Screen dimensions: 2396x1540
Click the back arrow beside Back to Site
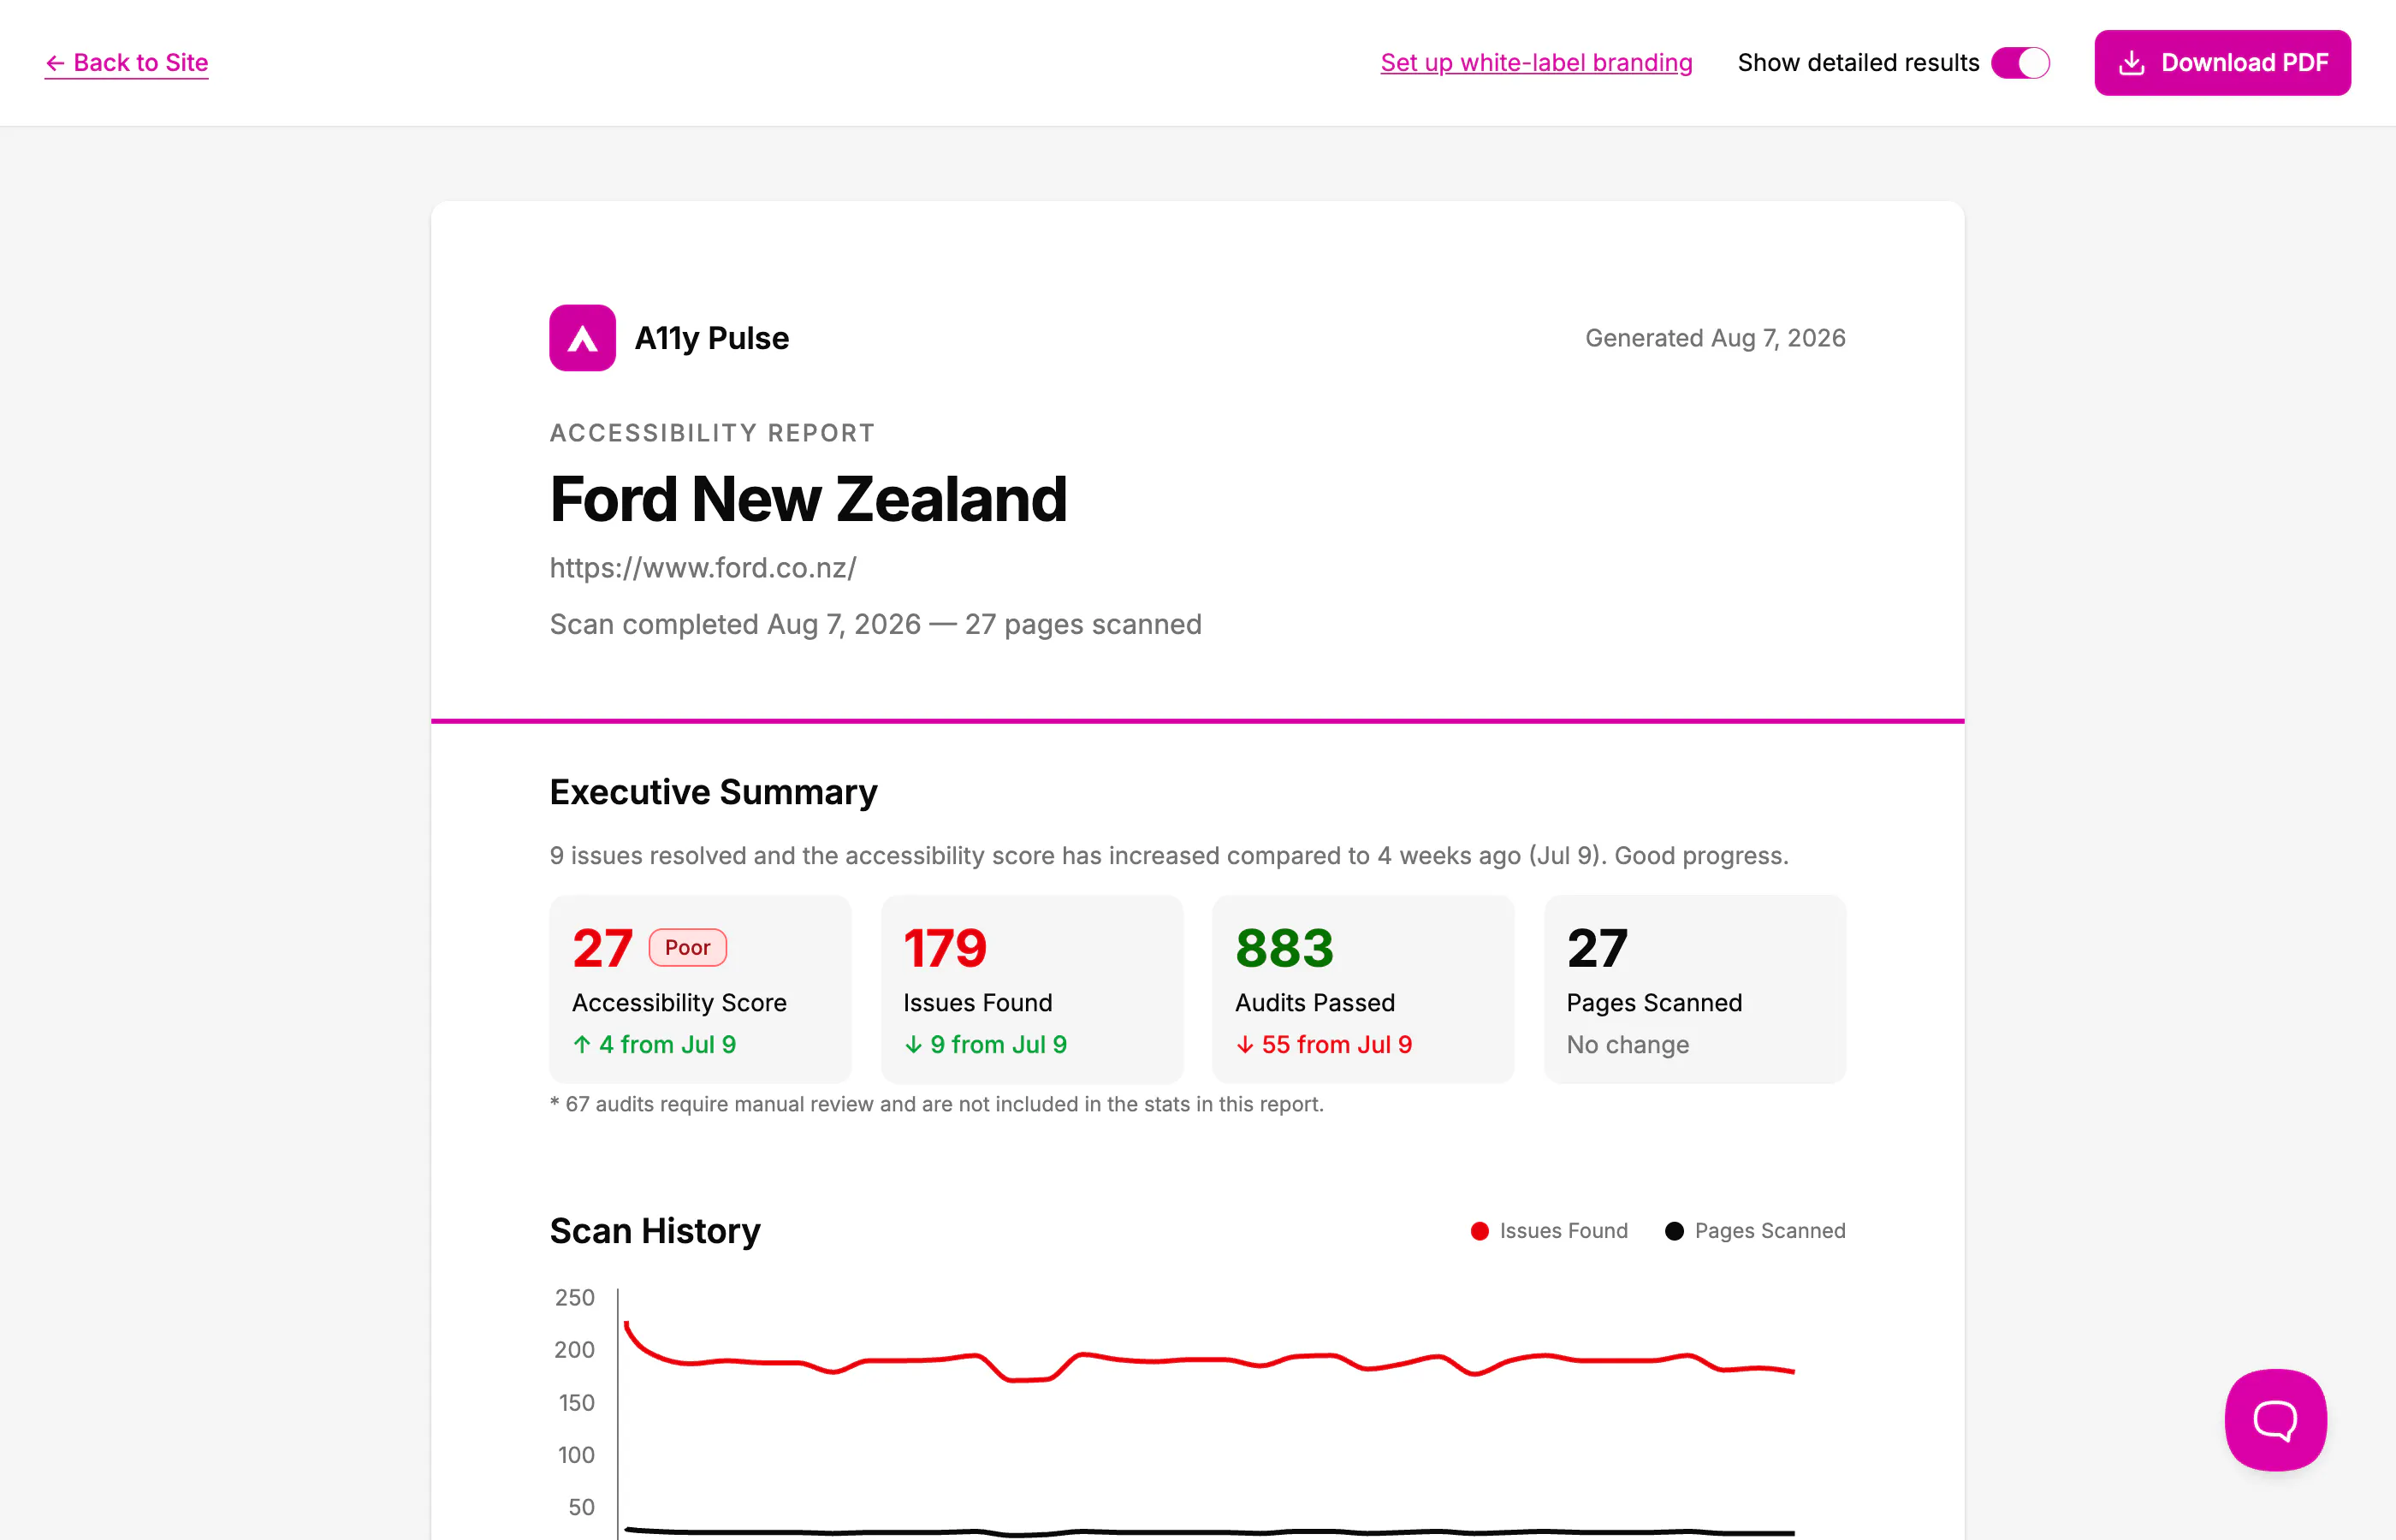click(55, 63)
